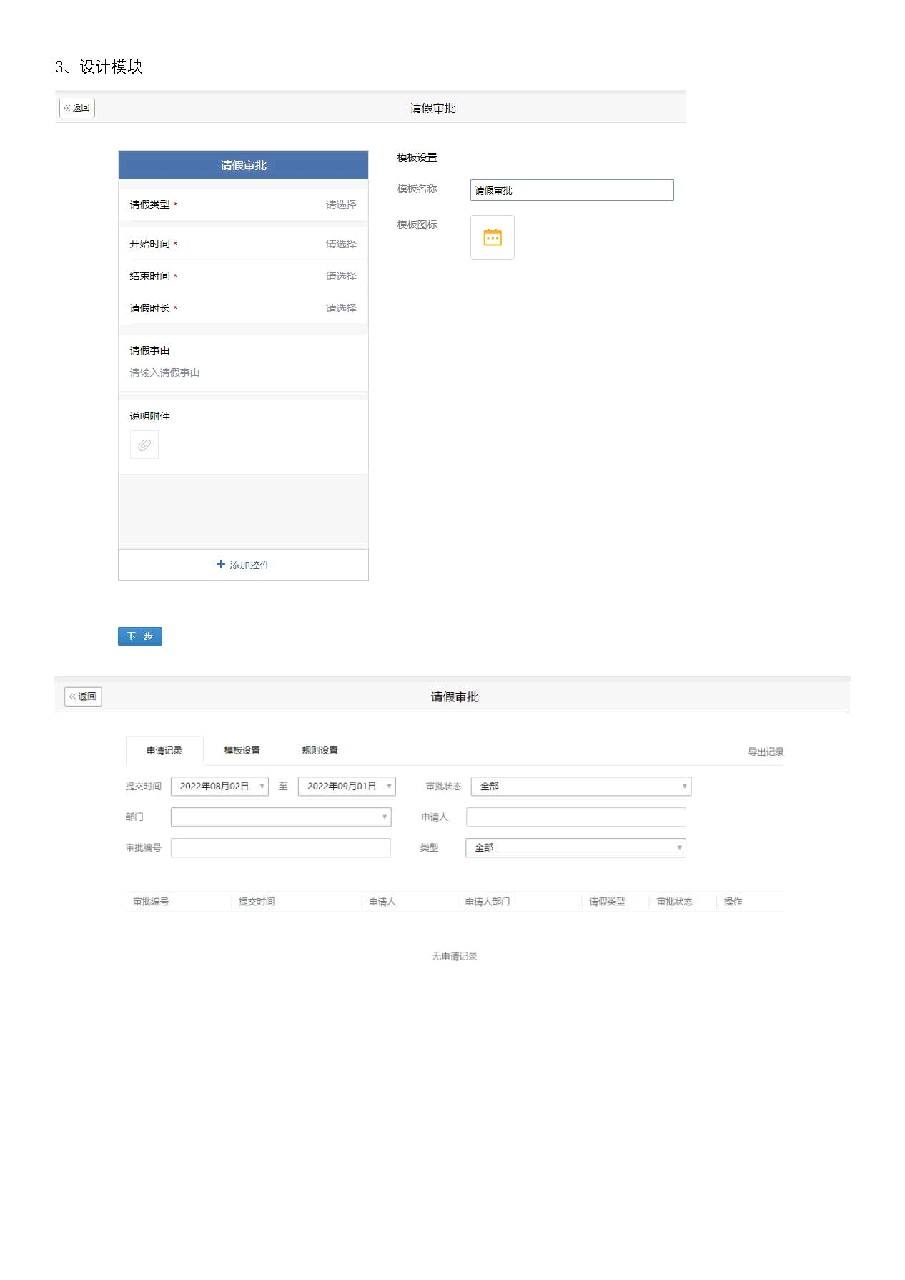Open the start date 2022年08月02日 dropdown

tap(220, 787)
